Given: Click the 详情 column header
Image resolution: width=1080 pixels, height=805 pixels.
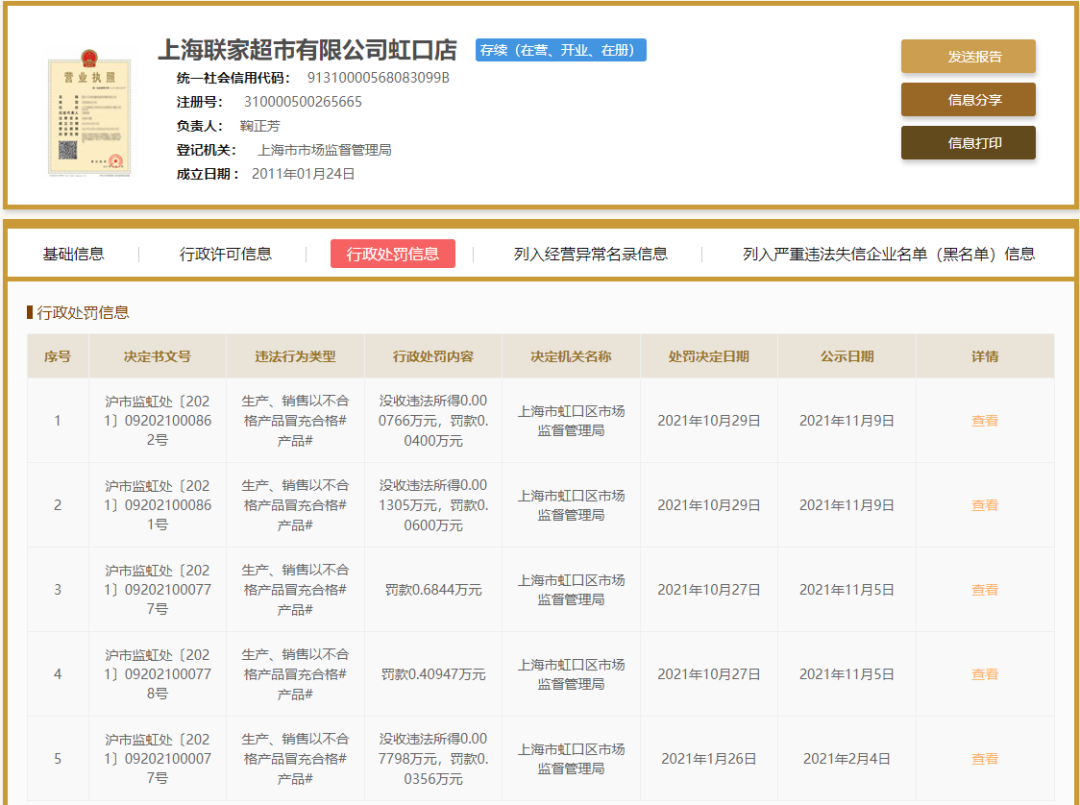Looking at the screenshot, I should (984, 357).
